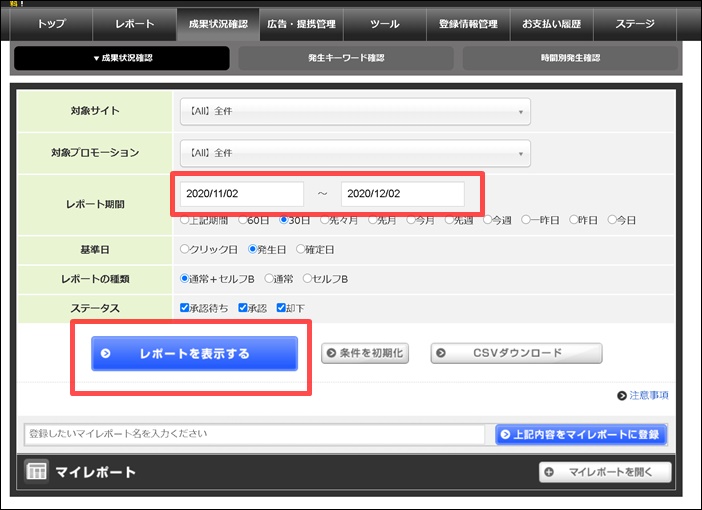Viewport: 702px width, 510px height.
Task: Select クリック日 as the base date
Action: [x=185, y=249]
